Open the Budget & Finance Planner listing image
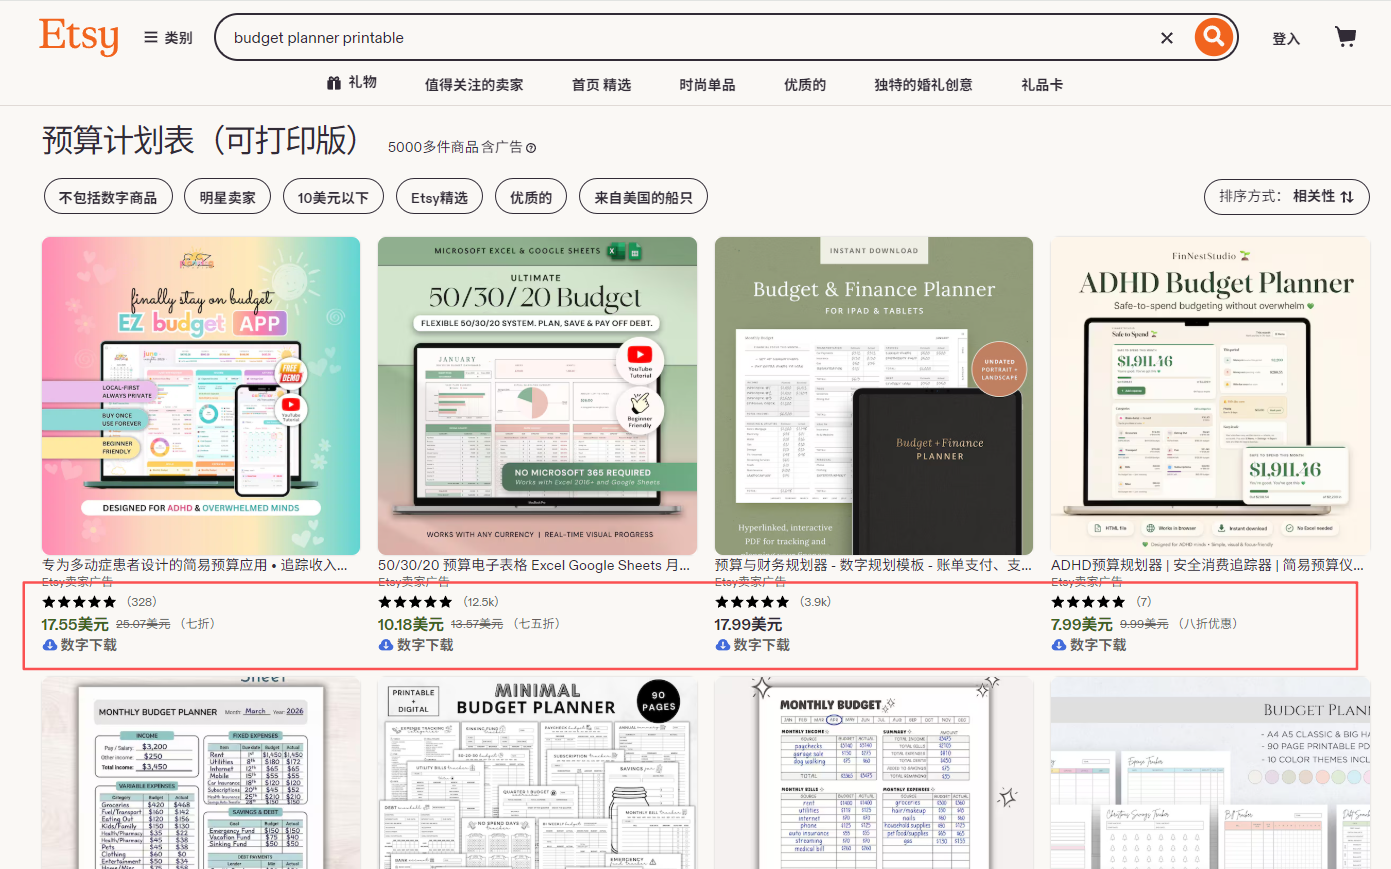The height and width of the screenshot is (869, 1391). click(x=874, y=396)
